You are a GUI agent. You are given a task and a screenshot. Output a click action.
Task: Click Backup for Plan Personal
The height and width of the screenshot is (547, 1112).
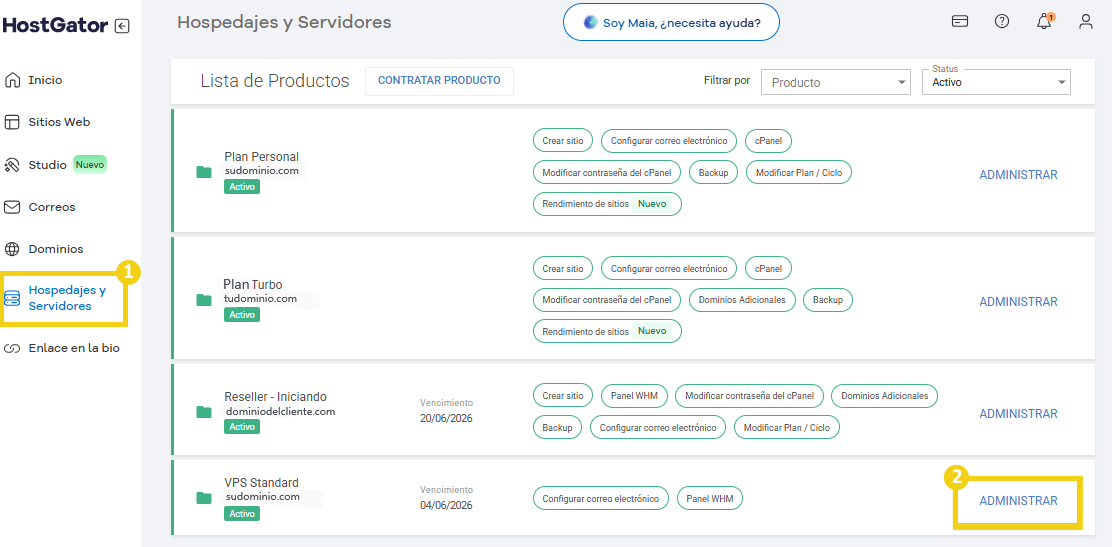(713, 172)
